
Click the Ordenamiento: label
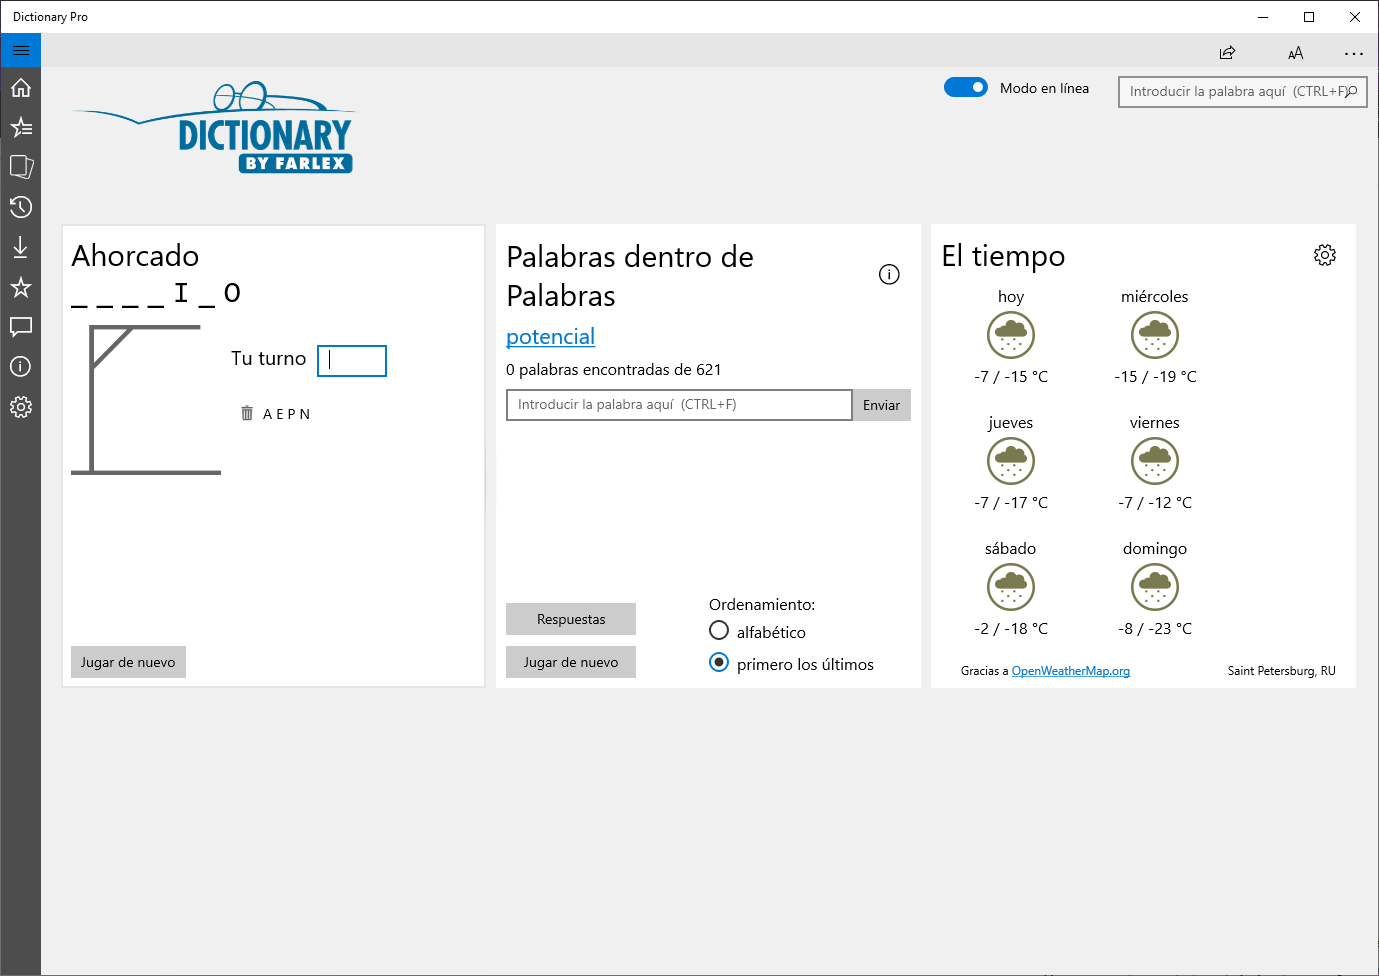click(x=762, y=605)
